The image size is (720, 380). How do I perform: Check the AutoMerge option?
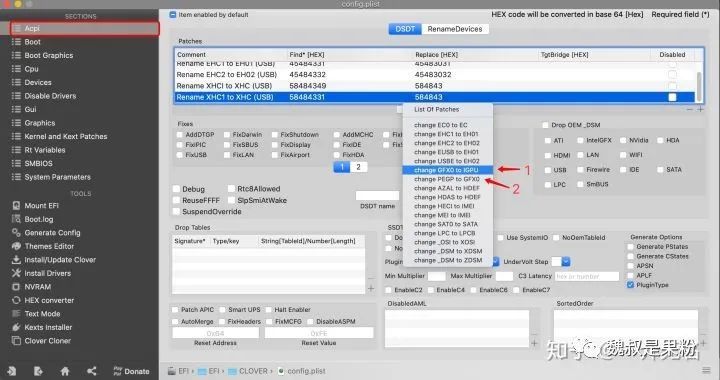[175, 322]
